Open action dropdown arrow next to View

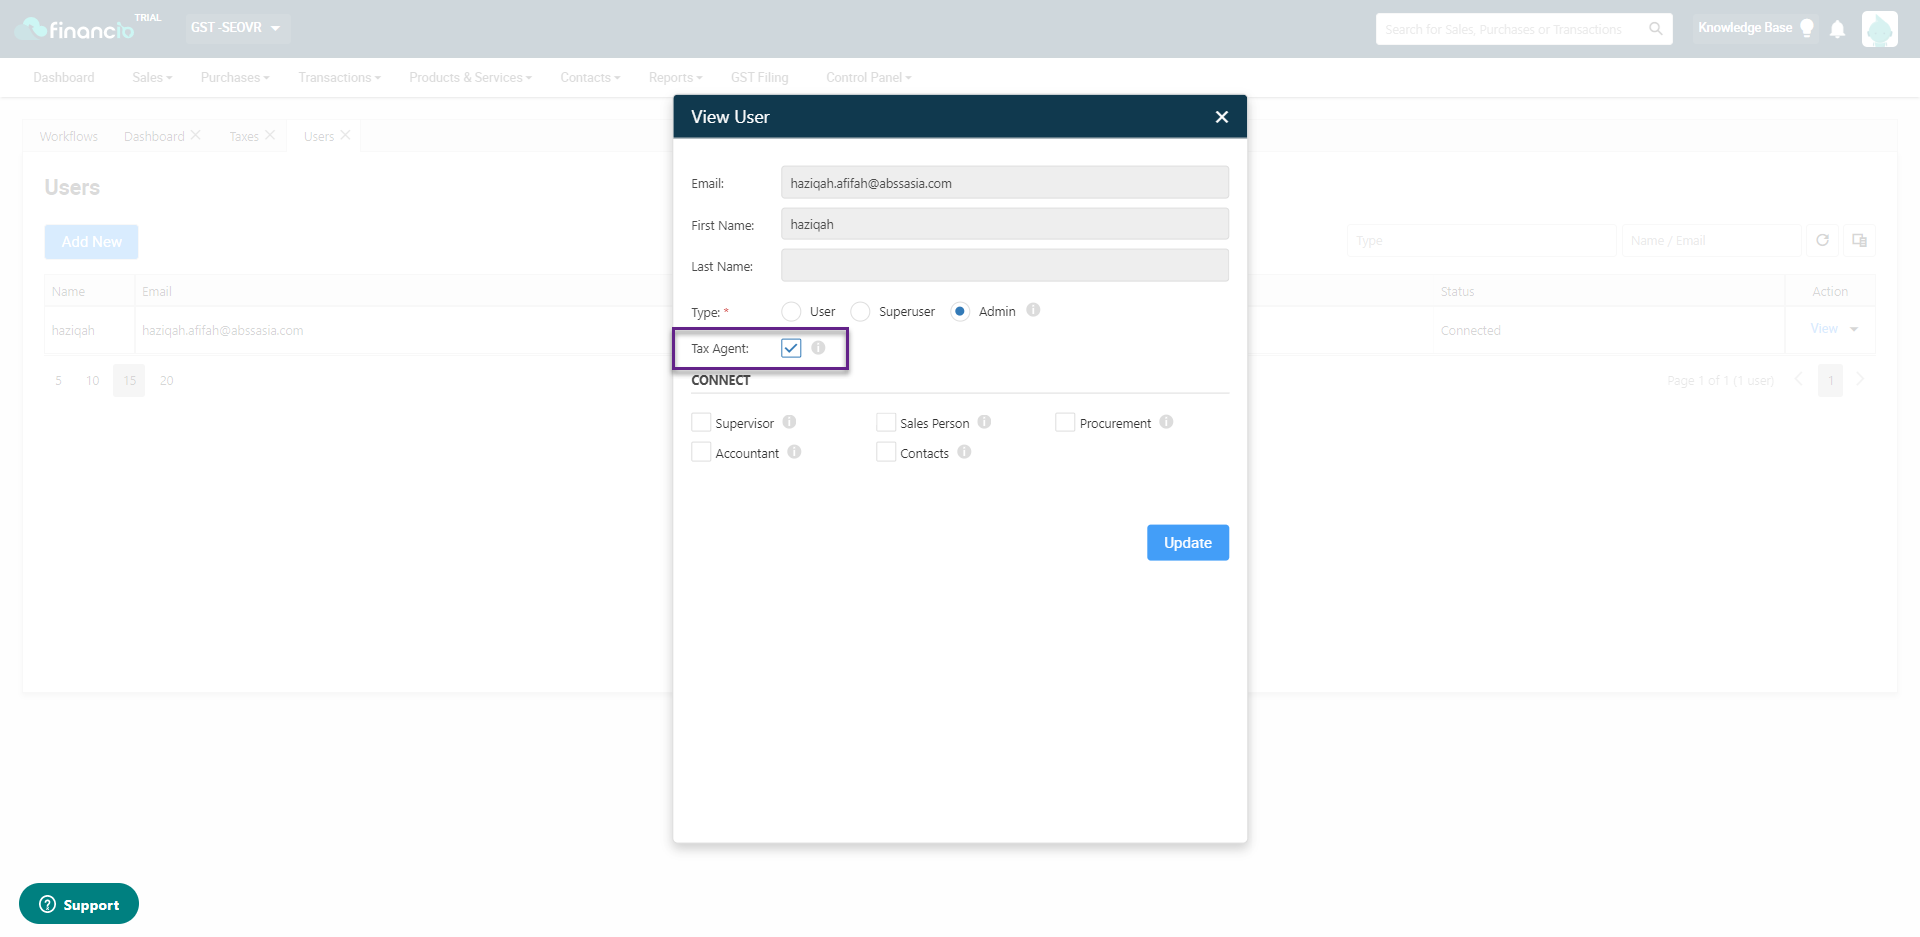[x=1854, y=329]
